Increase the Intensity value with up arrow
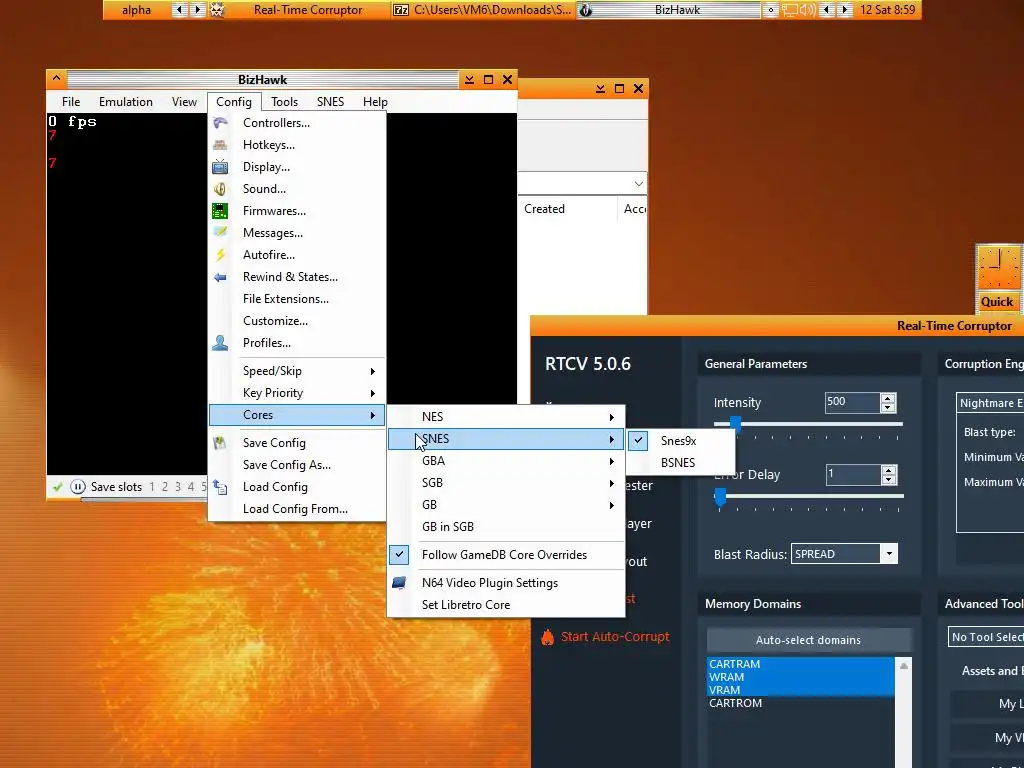 888,398
